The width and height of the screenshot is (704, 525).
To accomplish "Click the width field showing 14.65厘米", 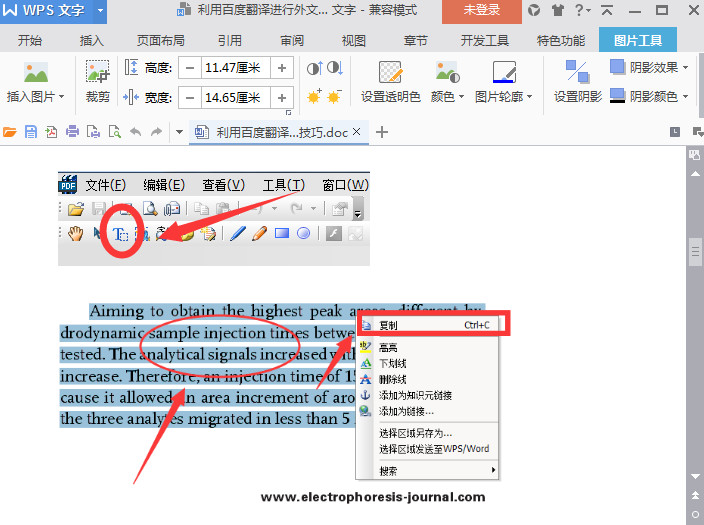I will pyautogui.click(x=235, y=97).
